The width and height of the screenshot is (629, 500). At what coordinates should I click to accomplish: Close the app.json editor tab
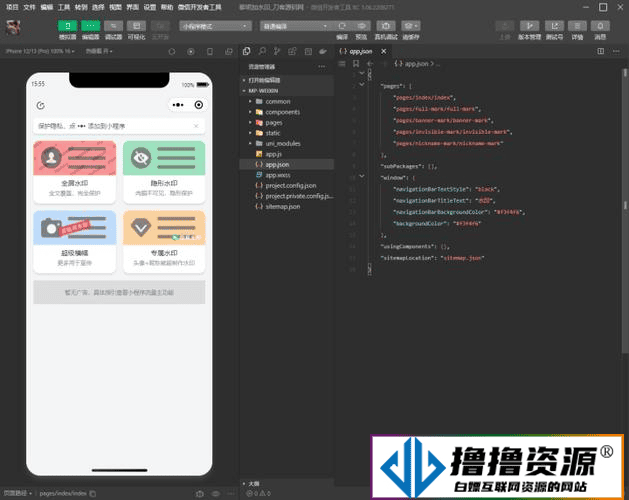(x=383, y=51)
